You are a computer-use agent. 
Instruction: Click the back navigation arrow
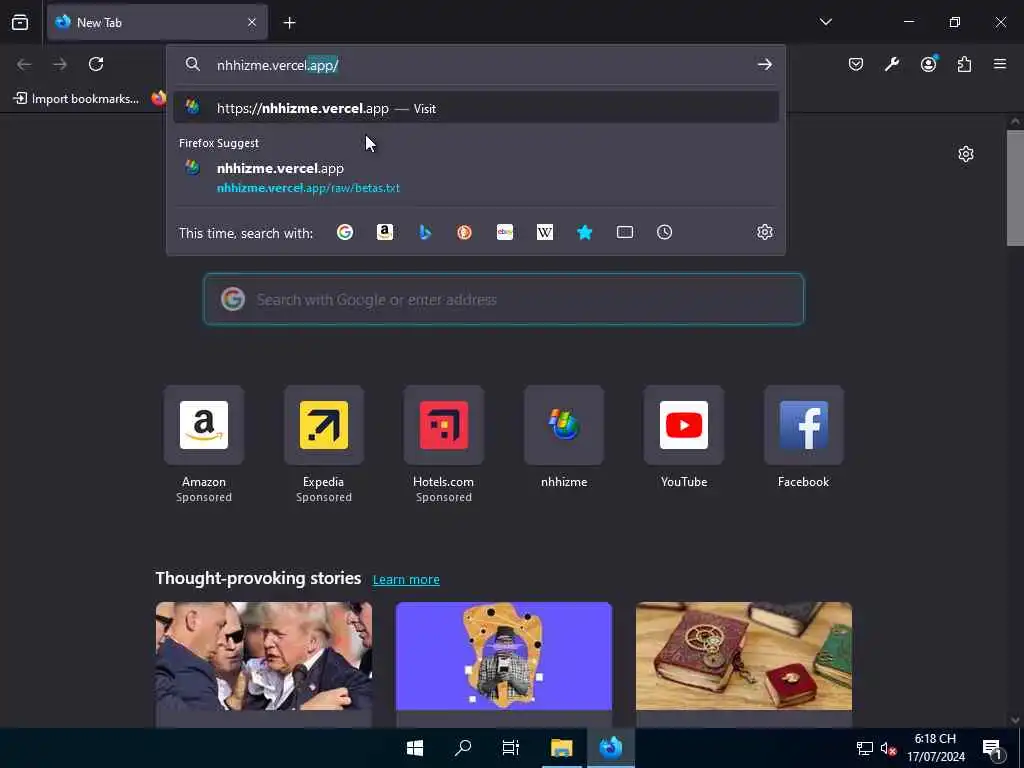coord(24,64)
